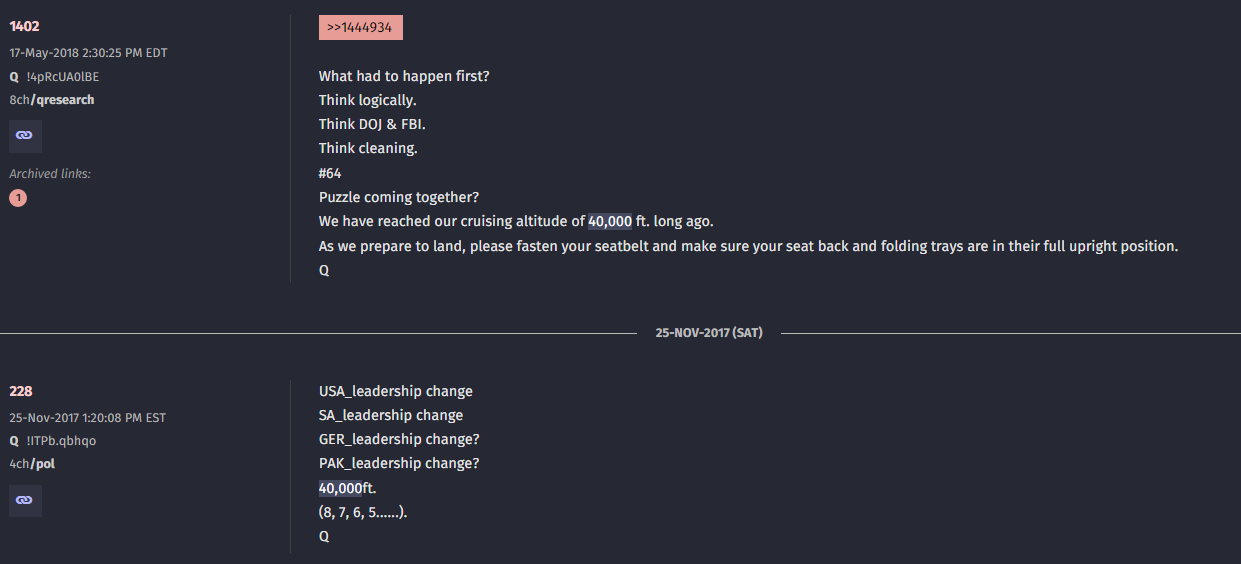
Task: Click tripcode !4pRcUA0lBE
Action: 62,76
